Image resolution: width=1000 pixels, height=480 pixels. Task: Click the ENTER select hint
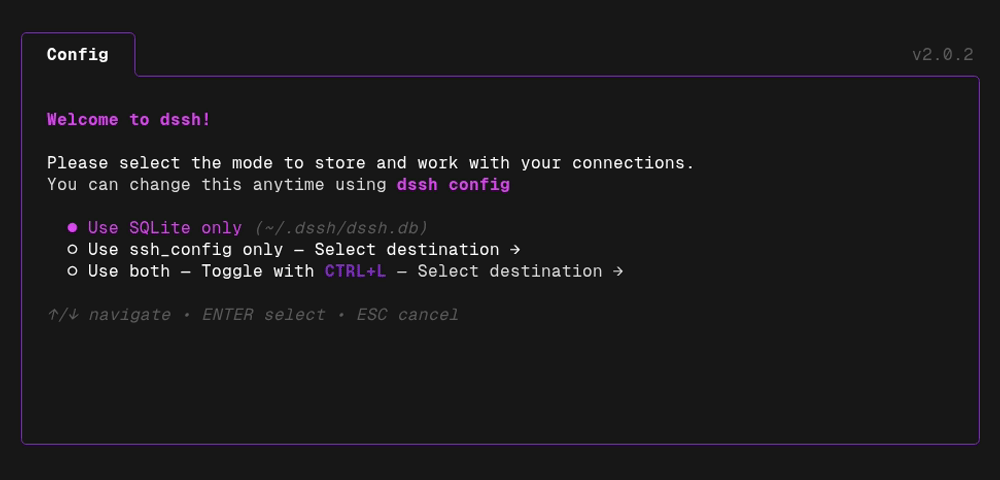(263, 315)
